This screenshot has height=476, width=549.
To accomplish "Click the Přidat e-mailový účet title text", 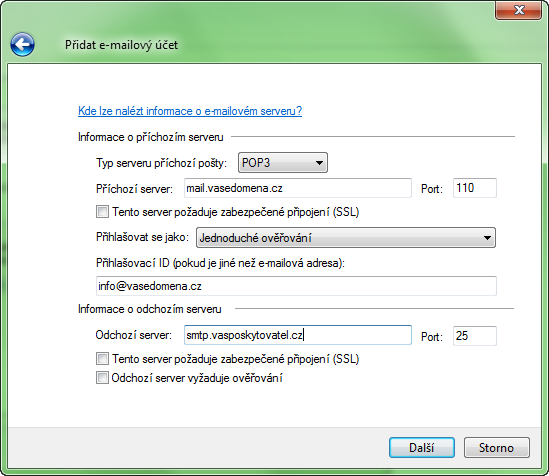I will click(121, 45).
